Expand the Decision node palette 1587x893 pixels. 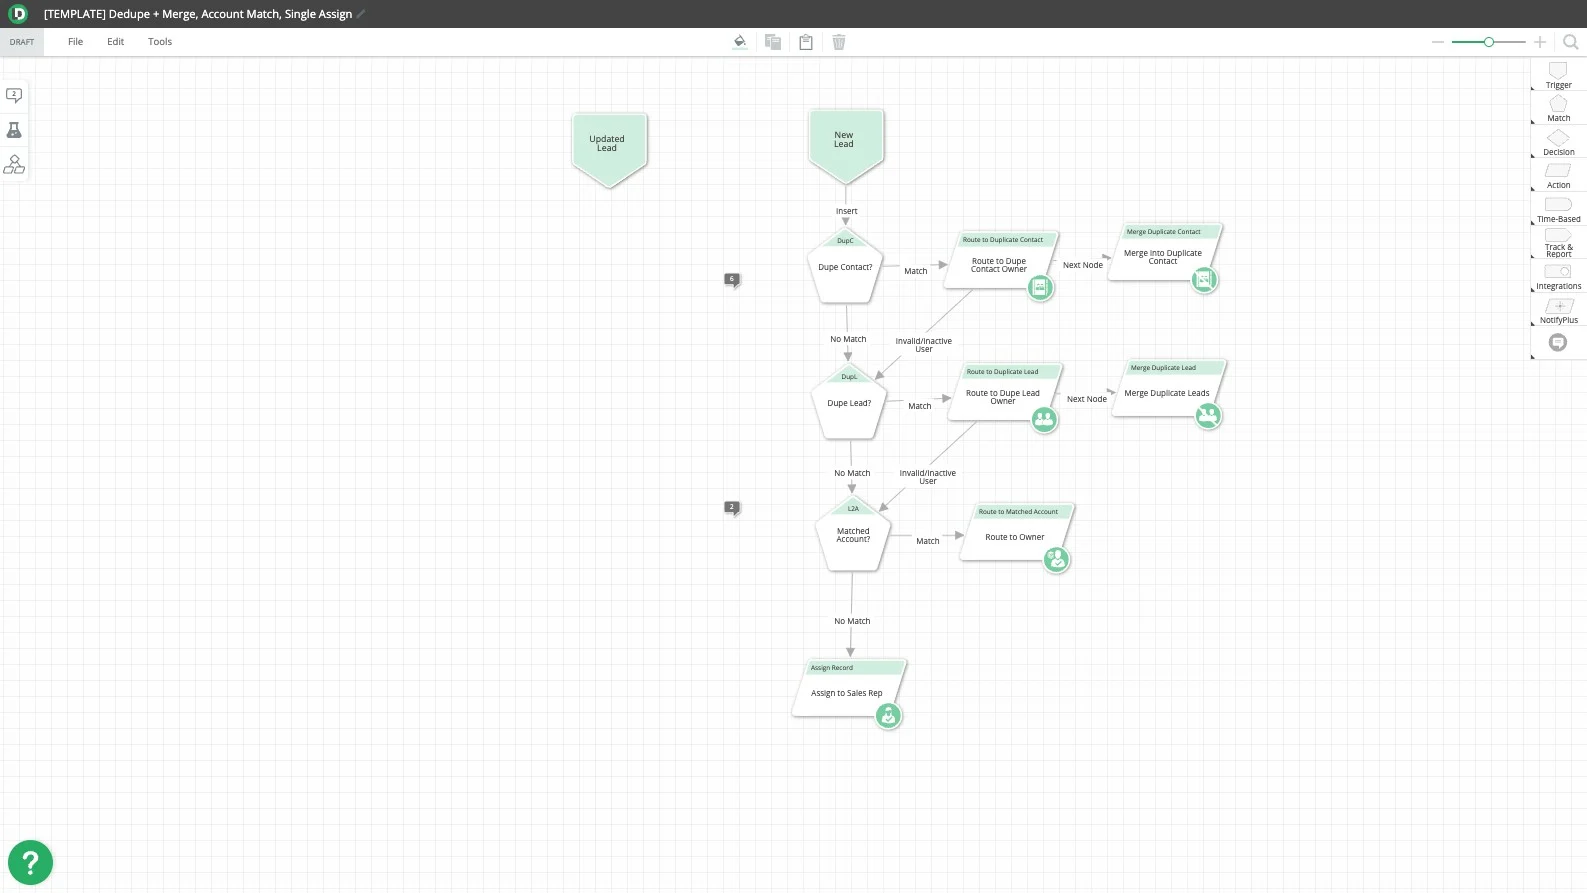click(1558, 142)
